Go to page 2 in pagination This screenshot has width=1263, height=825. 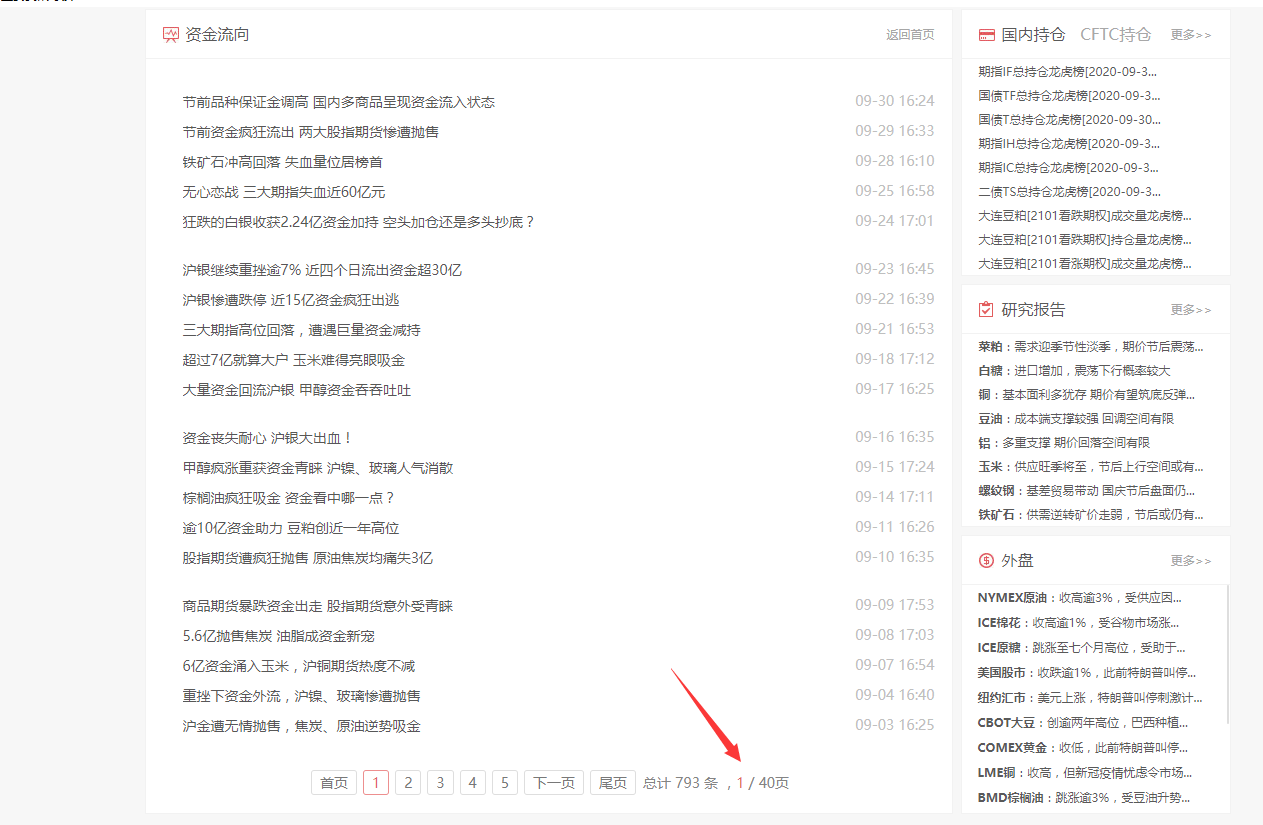click(408, 783)
